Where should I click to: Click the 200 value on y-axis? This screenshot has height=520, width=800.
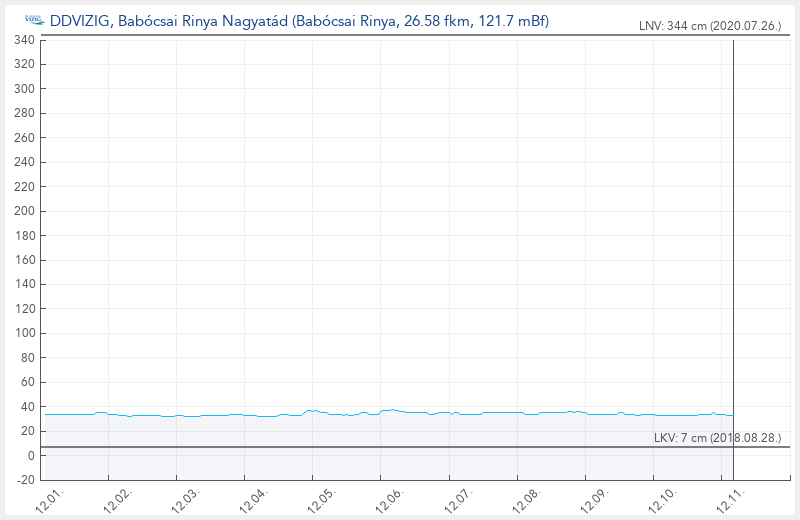pyautogui.click(x=25, y=211)
